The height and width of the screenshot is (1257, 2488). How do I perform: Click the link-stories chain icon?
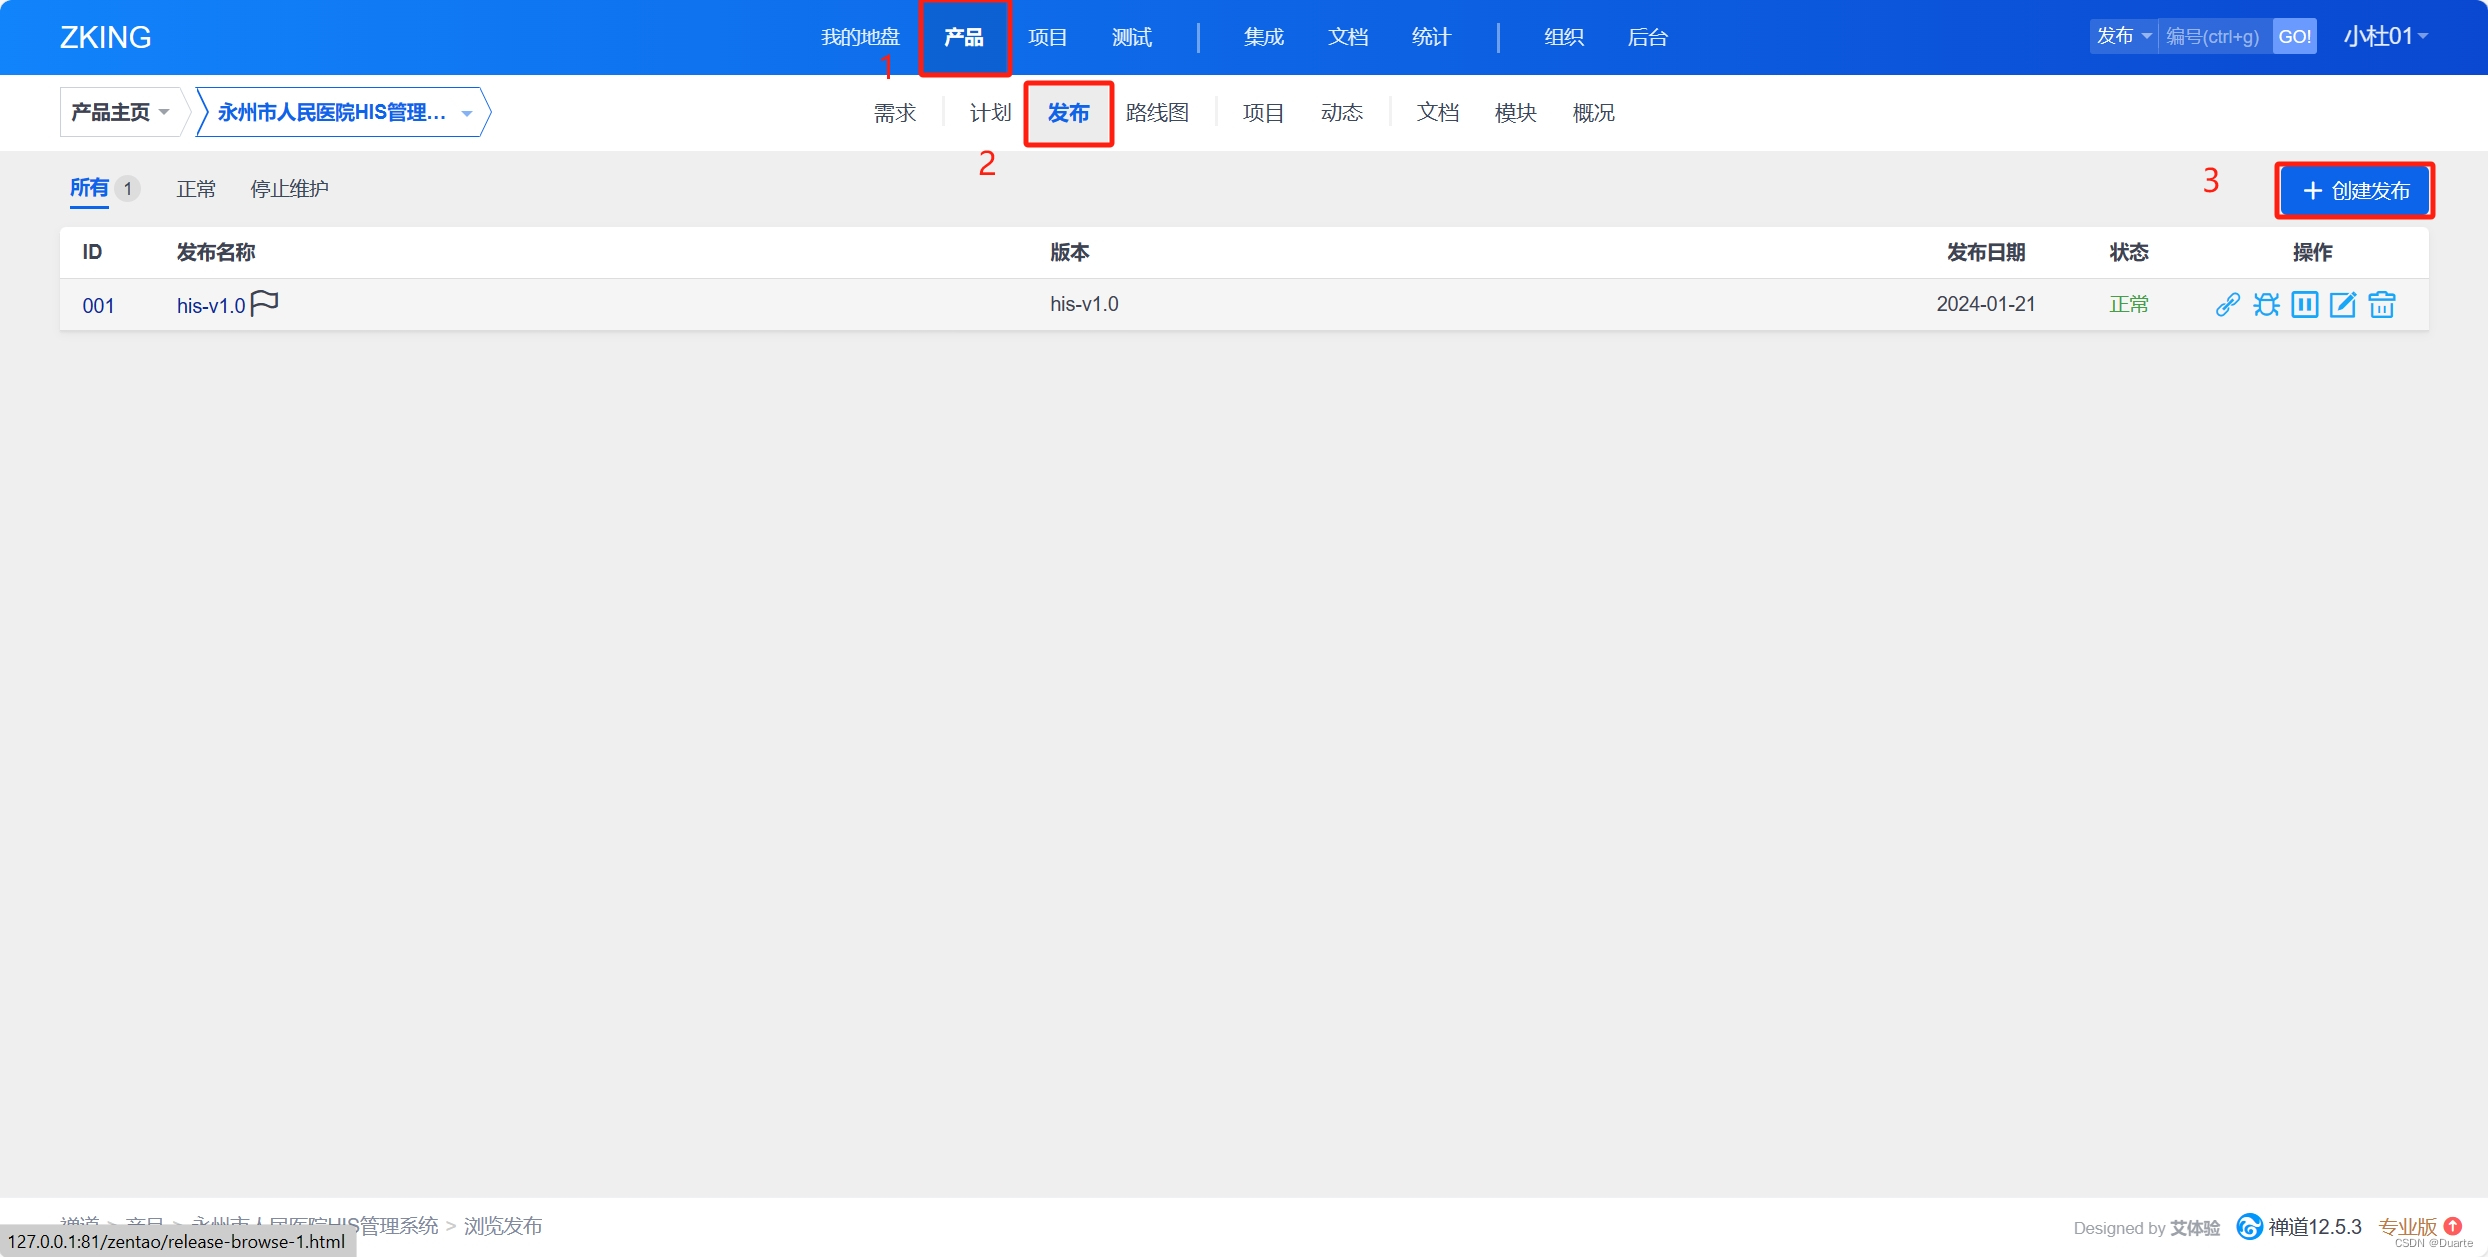(x=2227, y=304)
